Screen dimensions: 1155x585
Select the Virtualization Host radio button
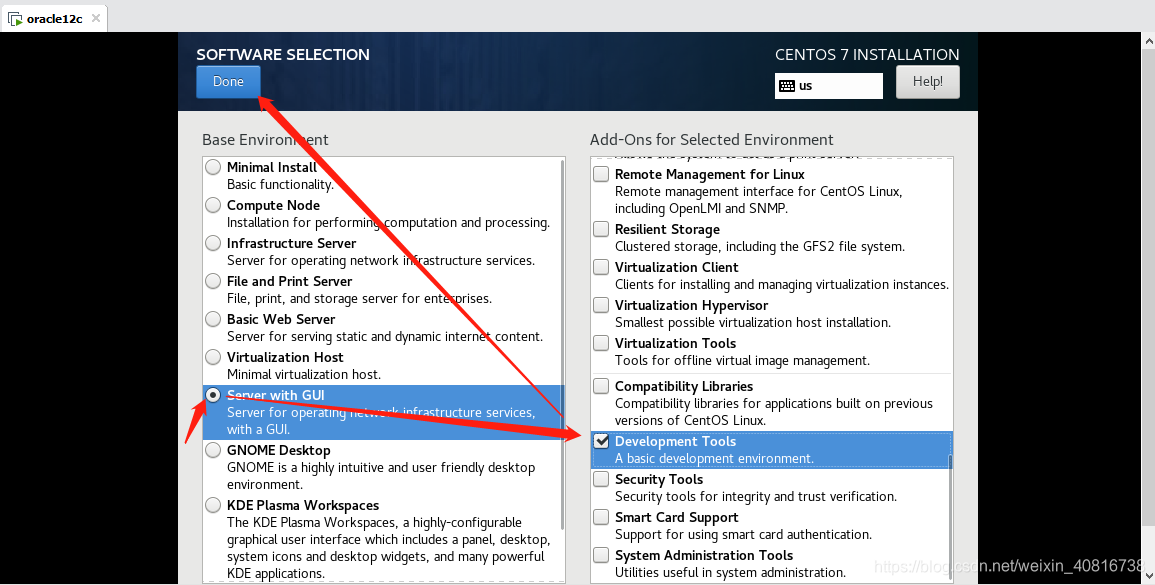point(213,357)
